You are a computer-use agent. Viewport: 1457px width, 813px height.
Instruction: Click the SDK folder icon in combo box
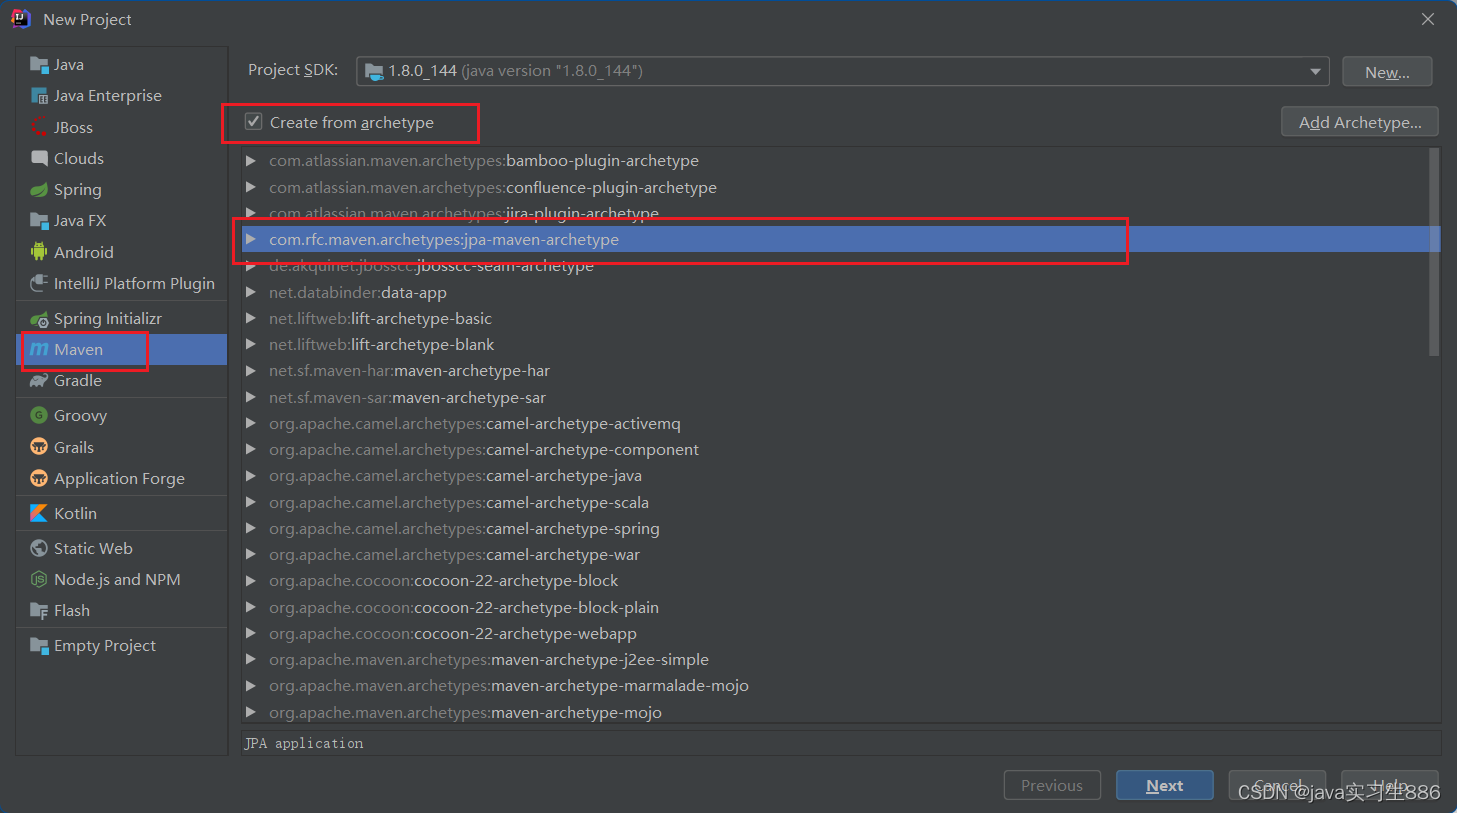coord(374,71)
